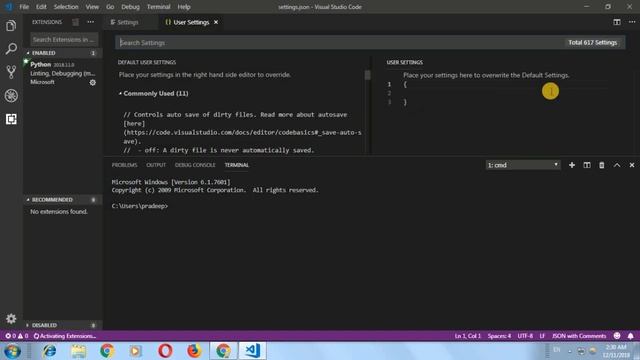
Task: Launch Firefox from taskbar
Action: coord(194,351)
